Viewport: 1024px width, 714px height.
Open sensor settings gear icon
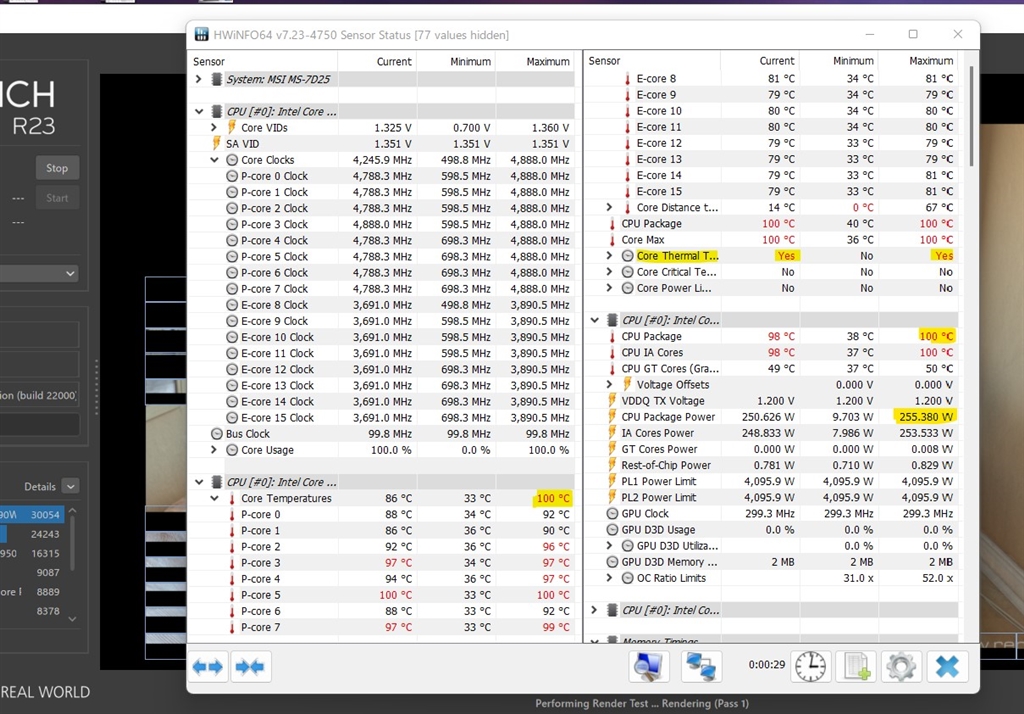pos(901,666)
